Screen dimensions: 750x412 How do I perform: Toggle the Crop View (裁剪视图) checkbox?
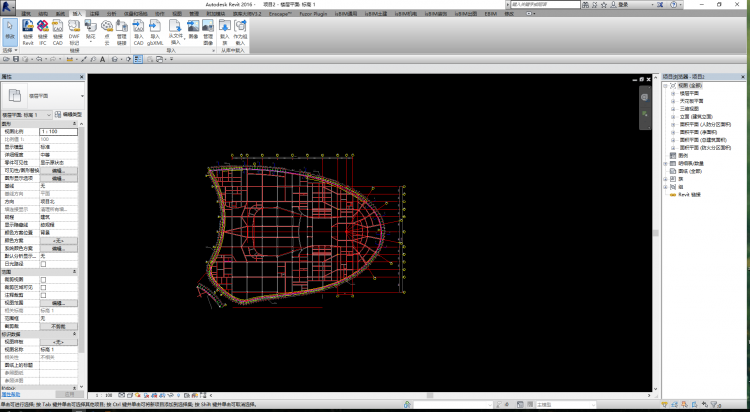point(43,279)
